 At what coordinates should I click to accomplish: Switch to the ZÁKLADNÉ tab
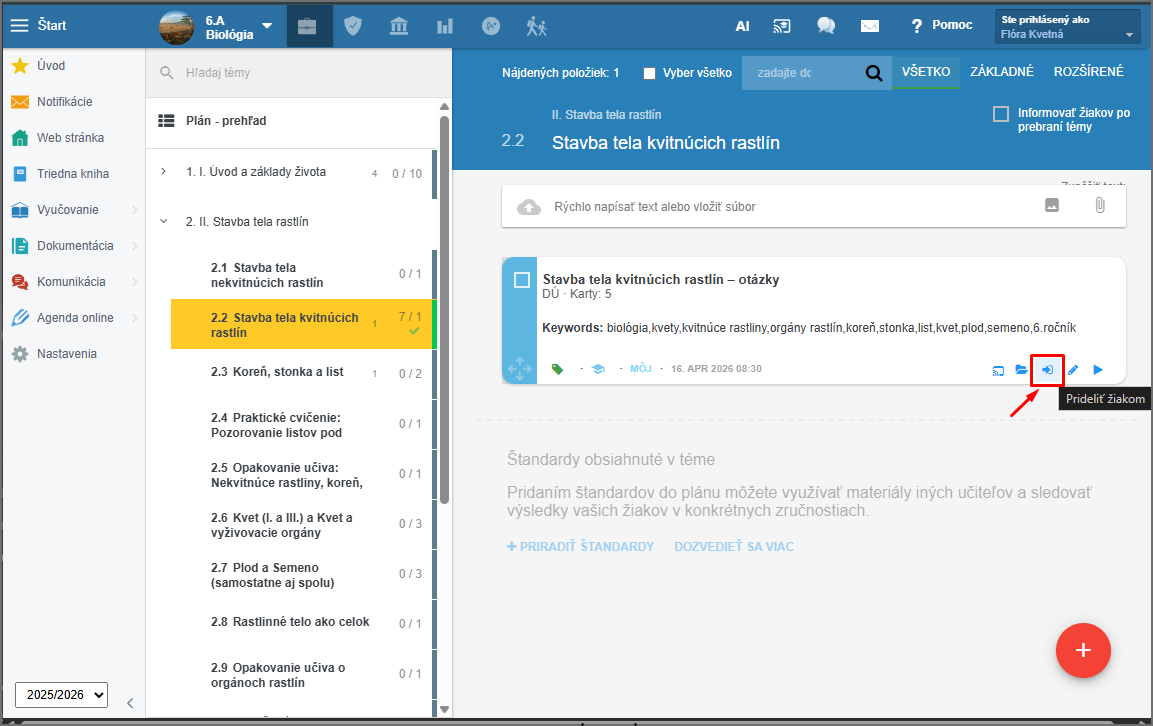click(x=1001, y=72)
